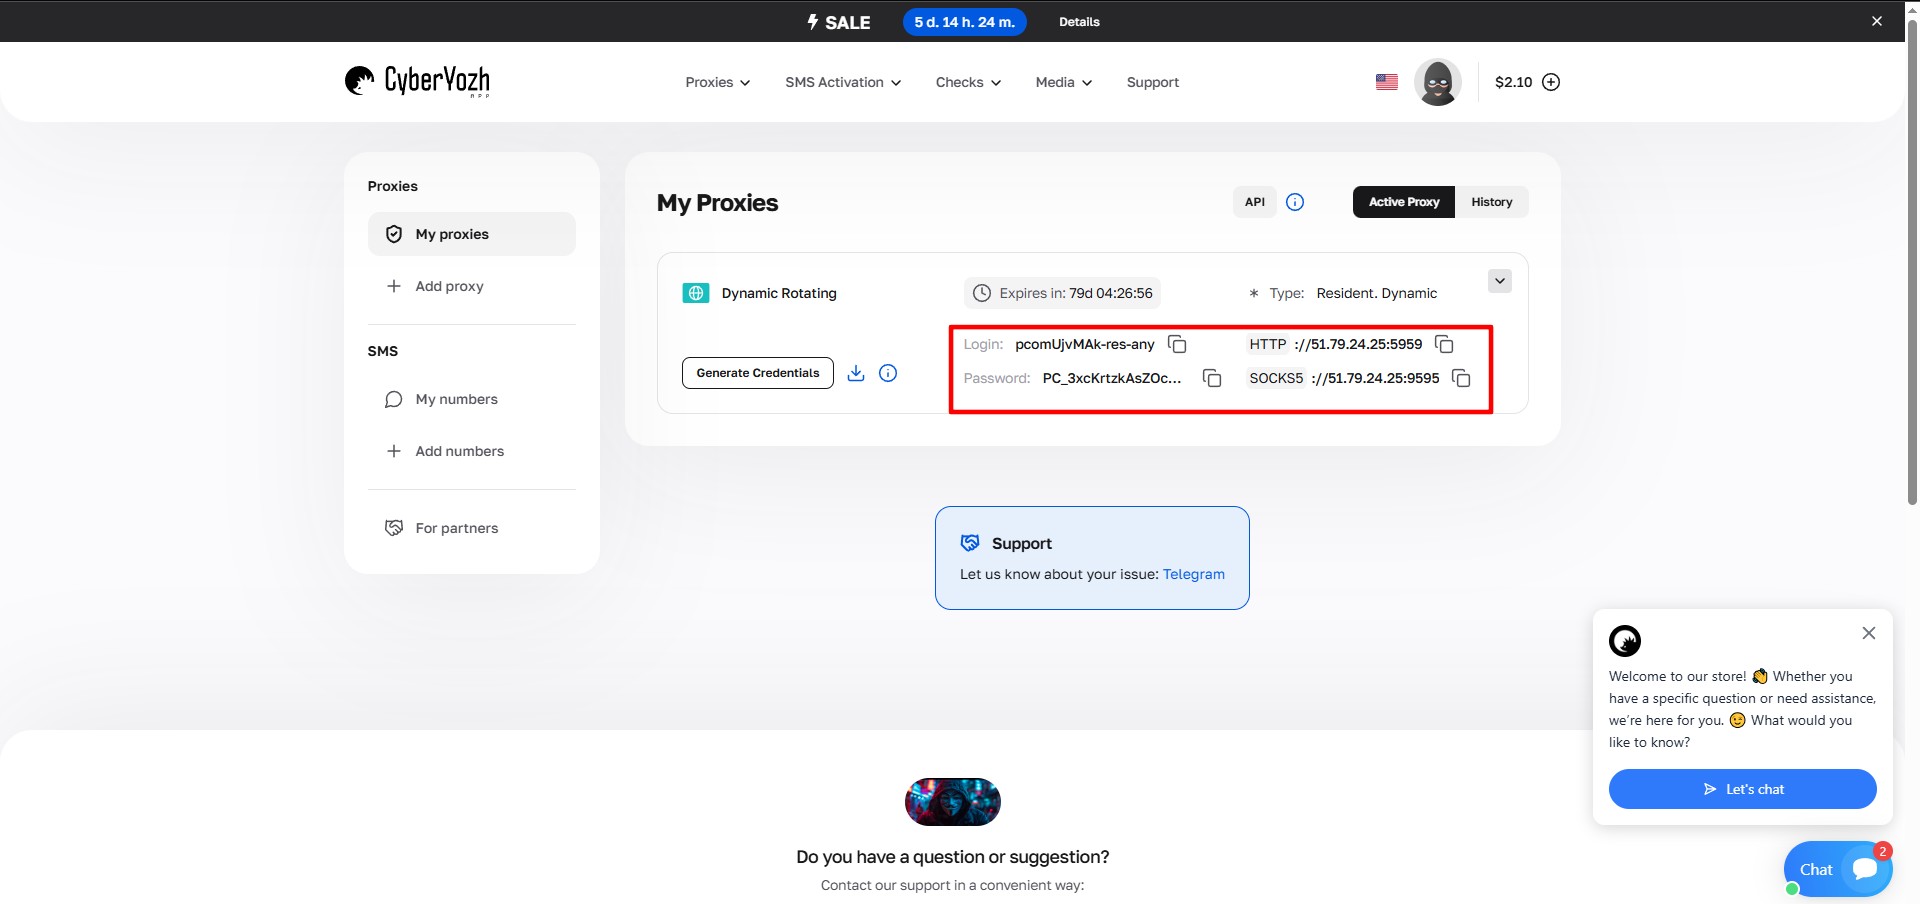Open Add proxy in sidebar
Screen dimensions: 1920x904
[449, 286]
